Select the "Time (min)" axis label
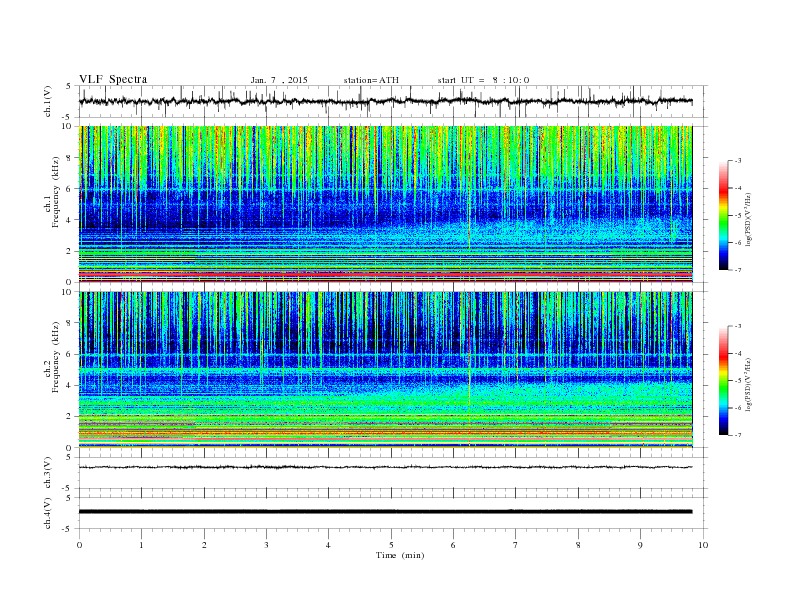Image resolution: width=792 pixels, height=612 pixels. point(400,555)
